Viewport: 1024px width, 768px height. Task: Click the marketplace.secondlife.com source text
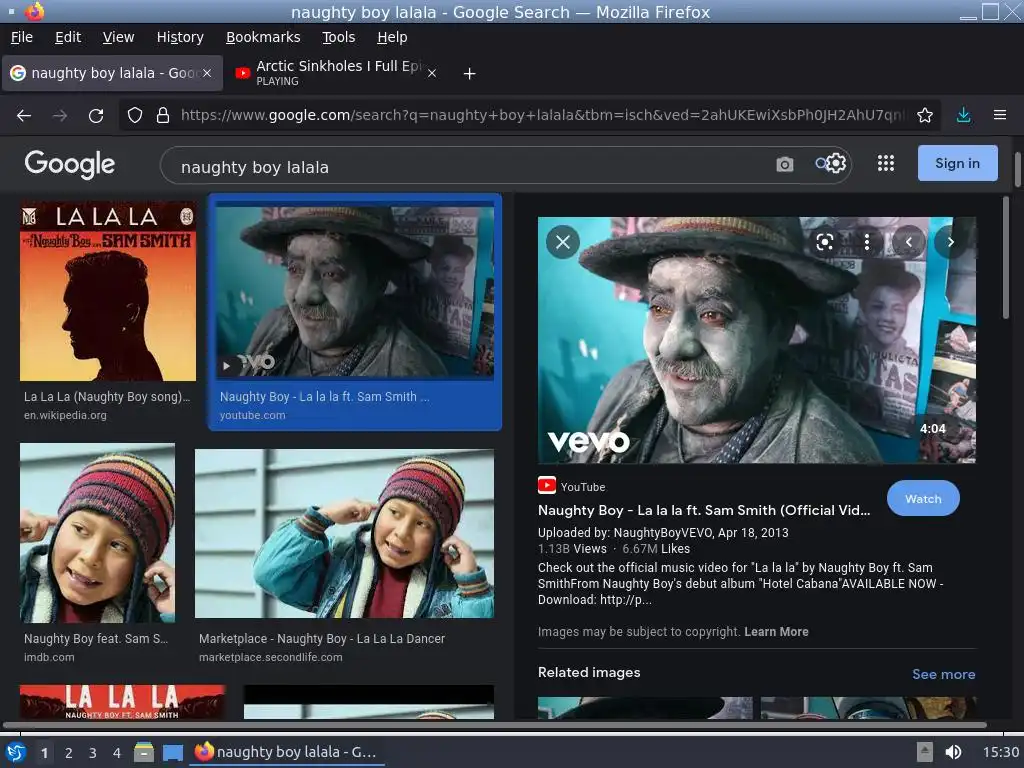(x=270, y=658)
